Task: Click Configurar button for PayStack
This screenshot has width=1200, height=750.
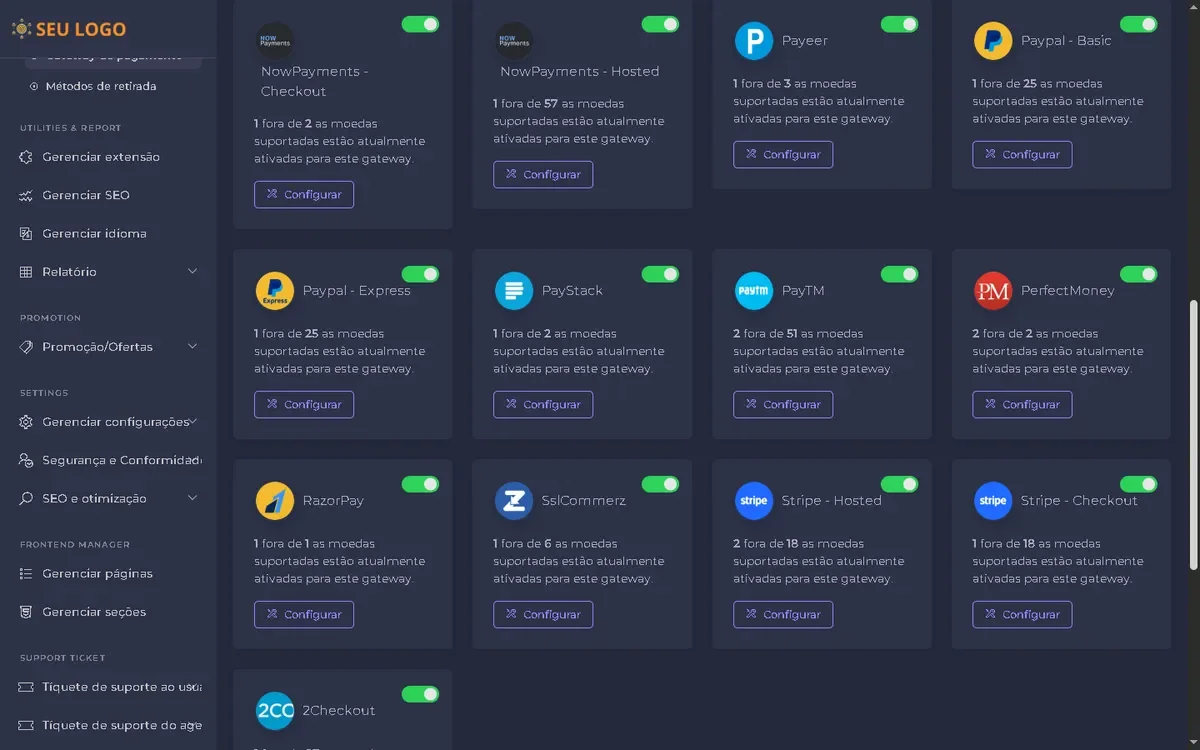Action: click(x=543, y=405)
